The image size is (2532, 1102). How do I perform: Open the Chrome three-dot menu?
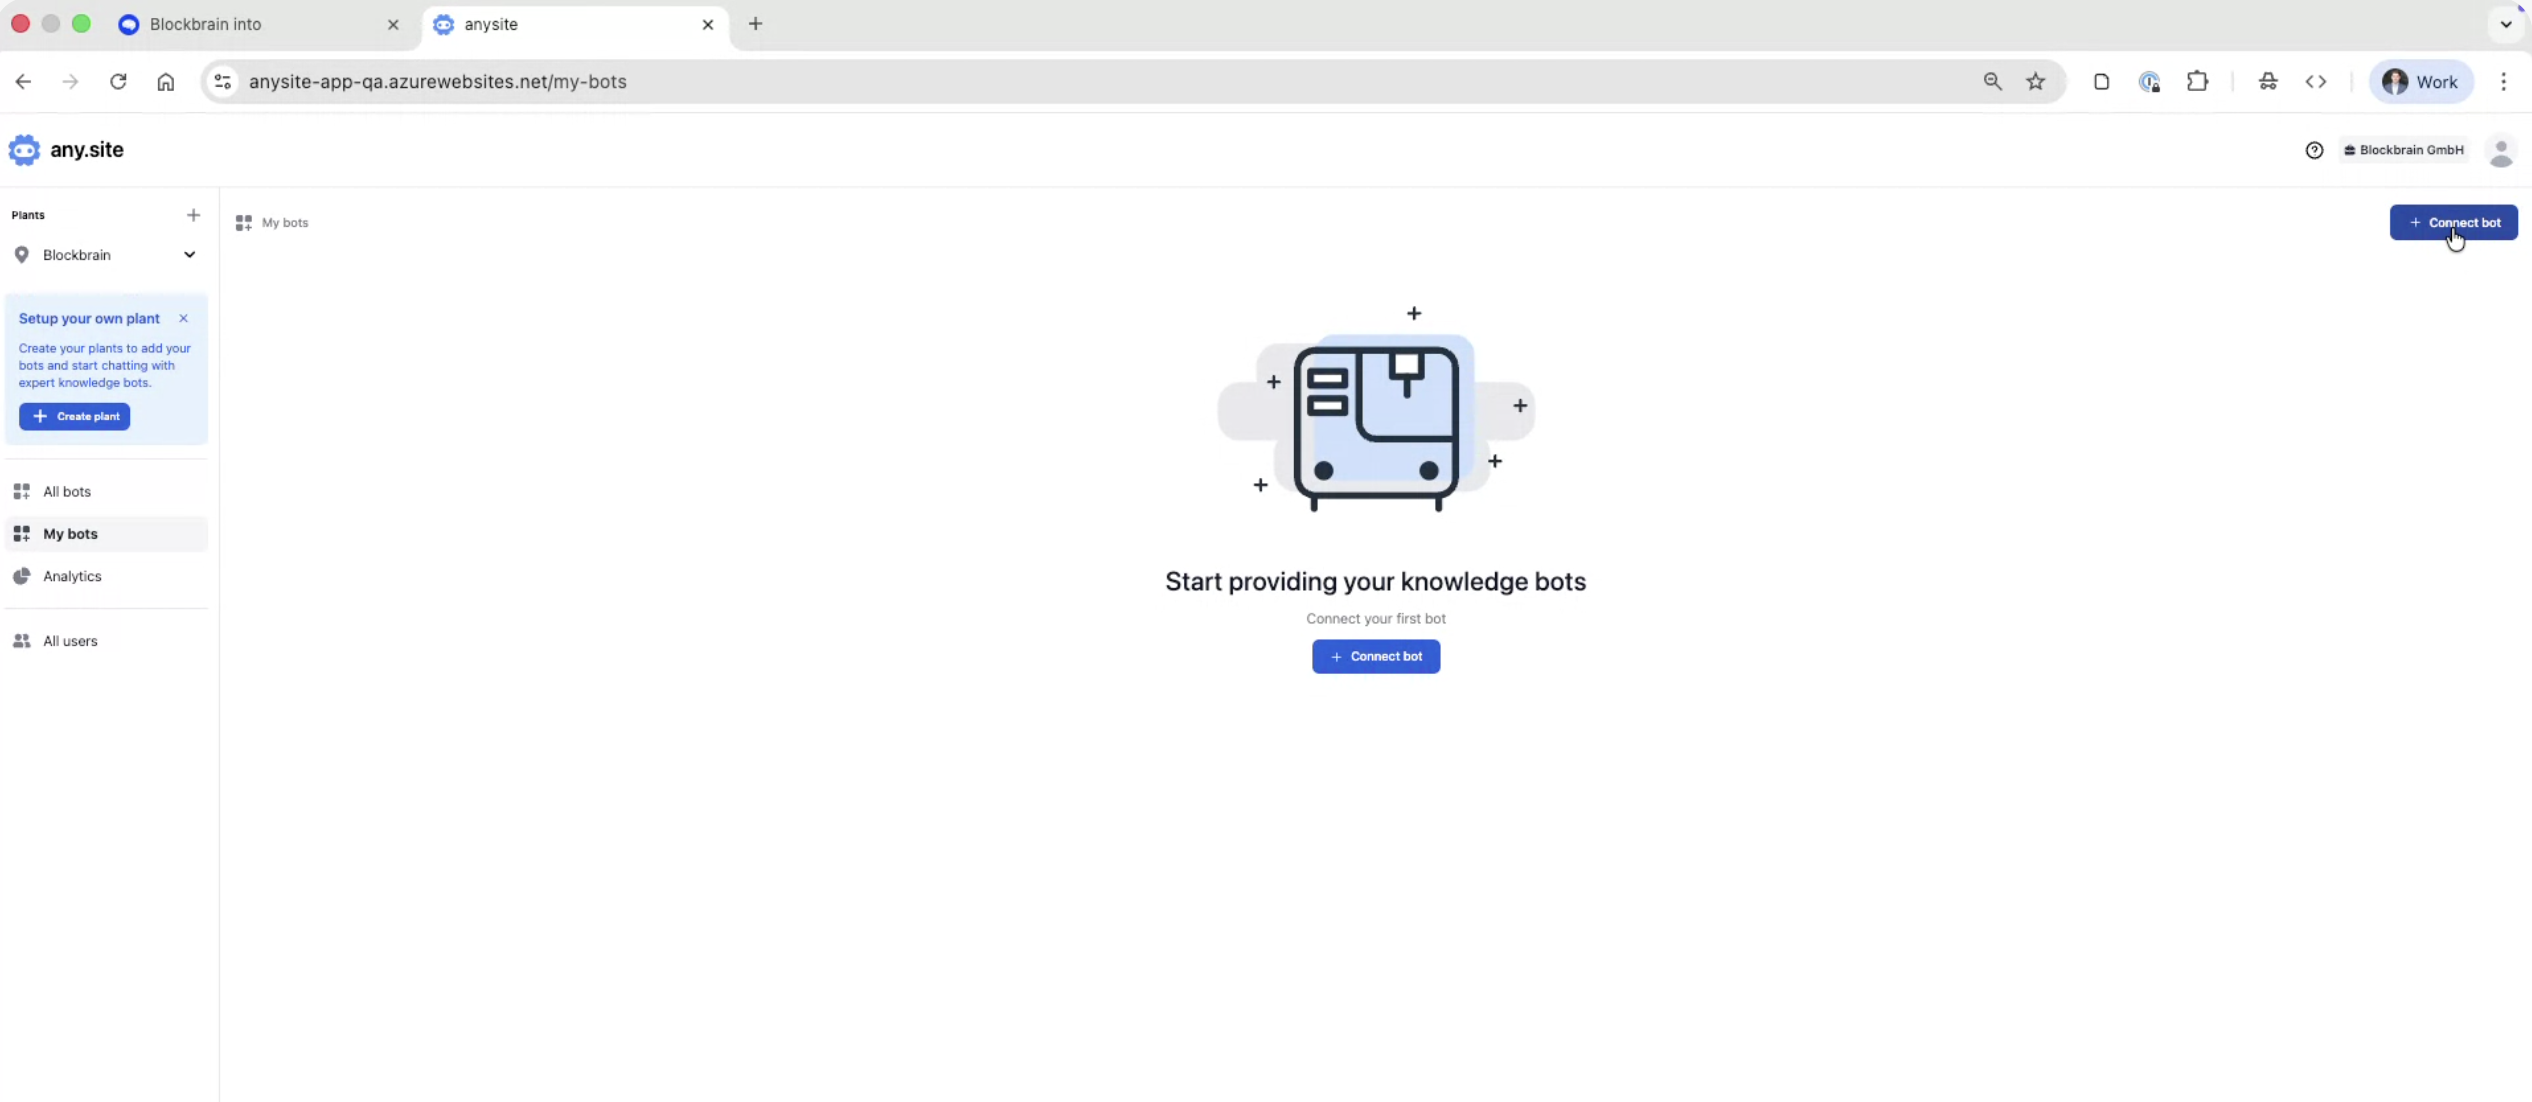2503,82
